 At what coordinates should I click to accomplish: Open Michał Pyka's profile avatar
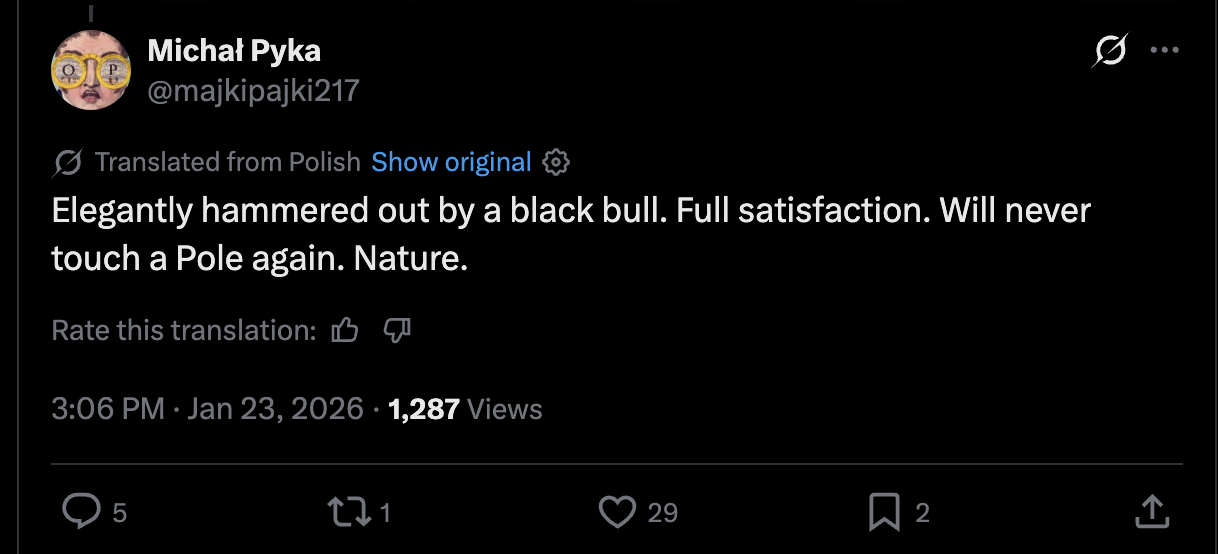tap(91, 70)
